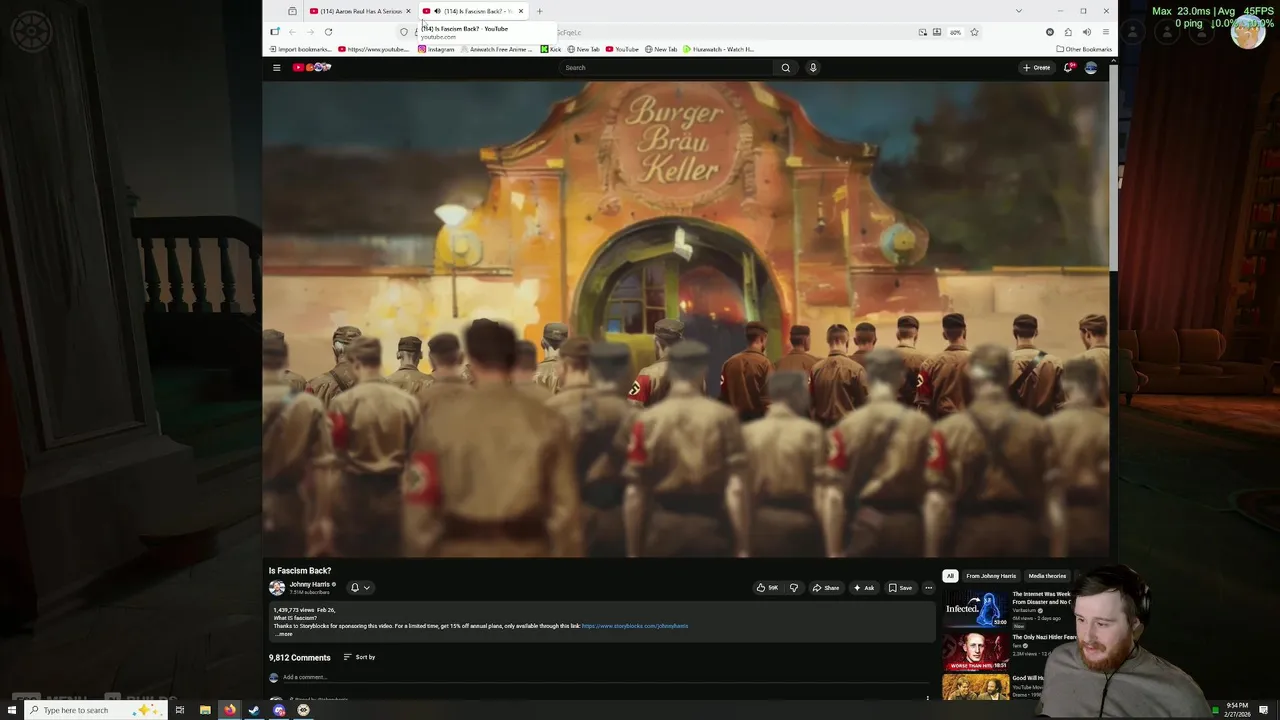Screen dimensions: 1280x720
Task: Open more actions ellipsis beside Save
Action: point(928,588)
